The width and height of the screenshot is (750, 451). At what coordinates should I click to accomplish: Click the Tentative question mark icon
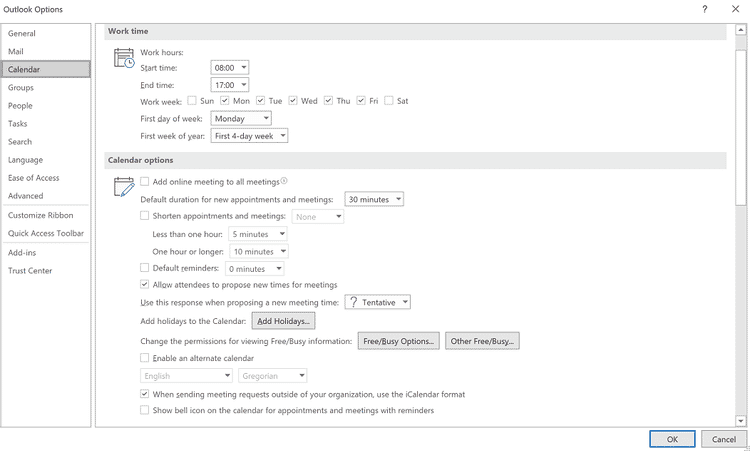coord(353,302)
